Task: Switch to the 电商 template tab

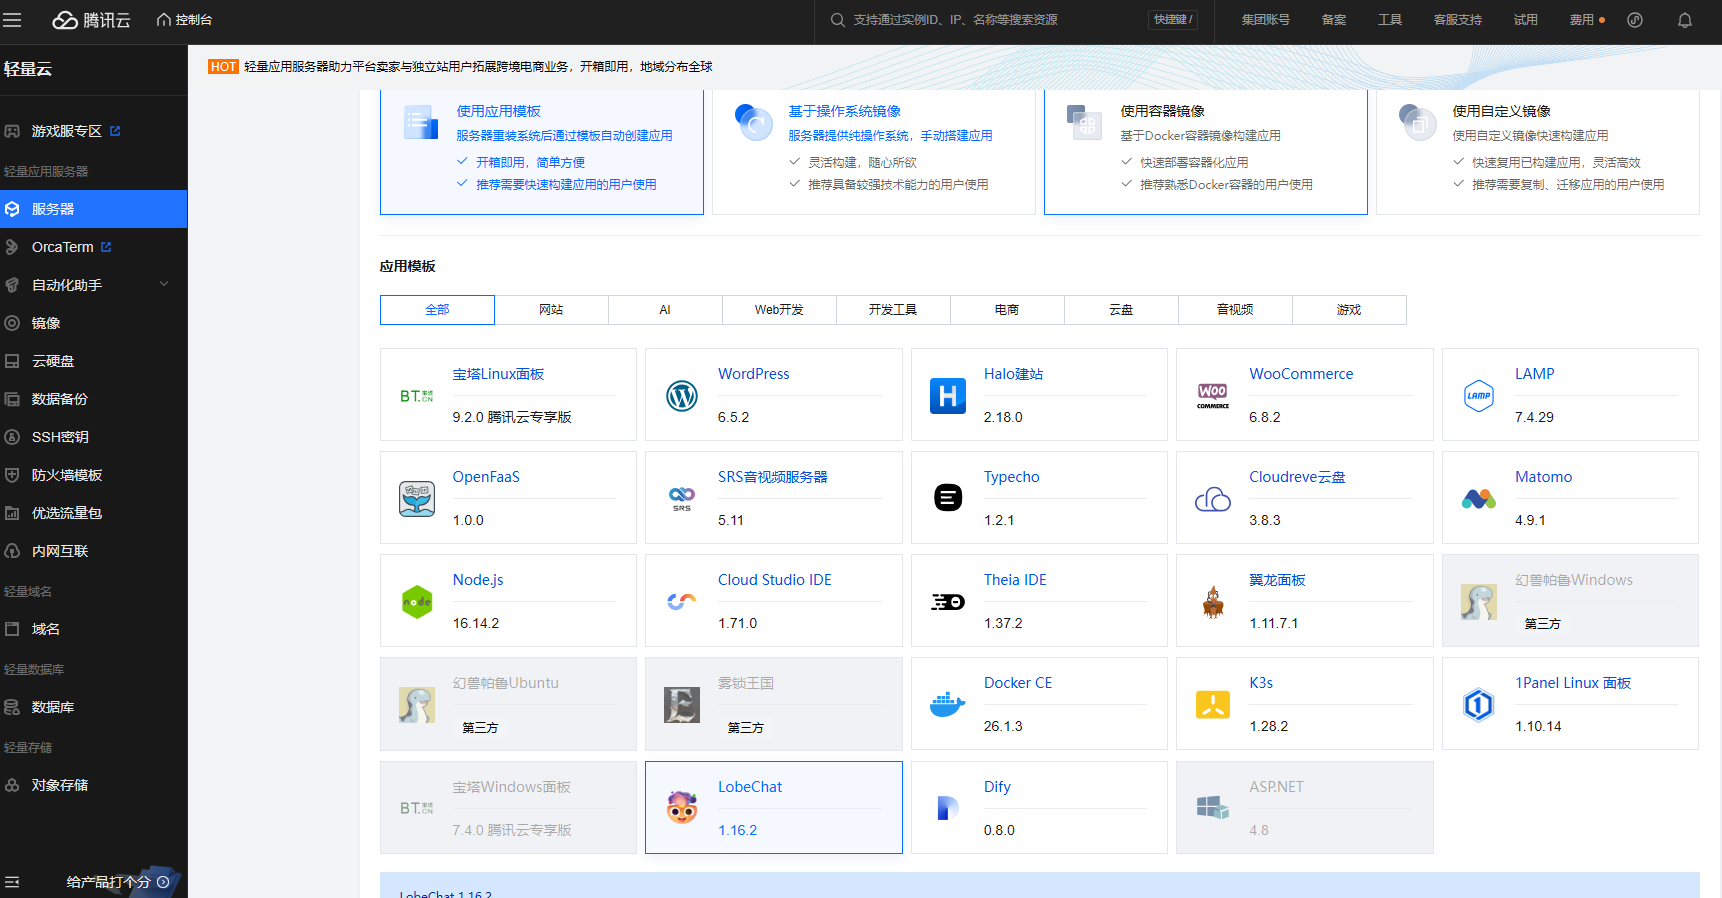Action: pos(1007,310)
